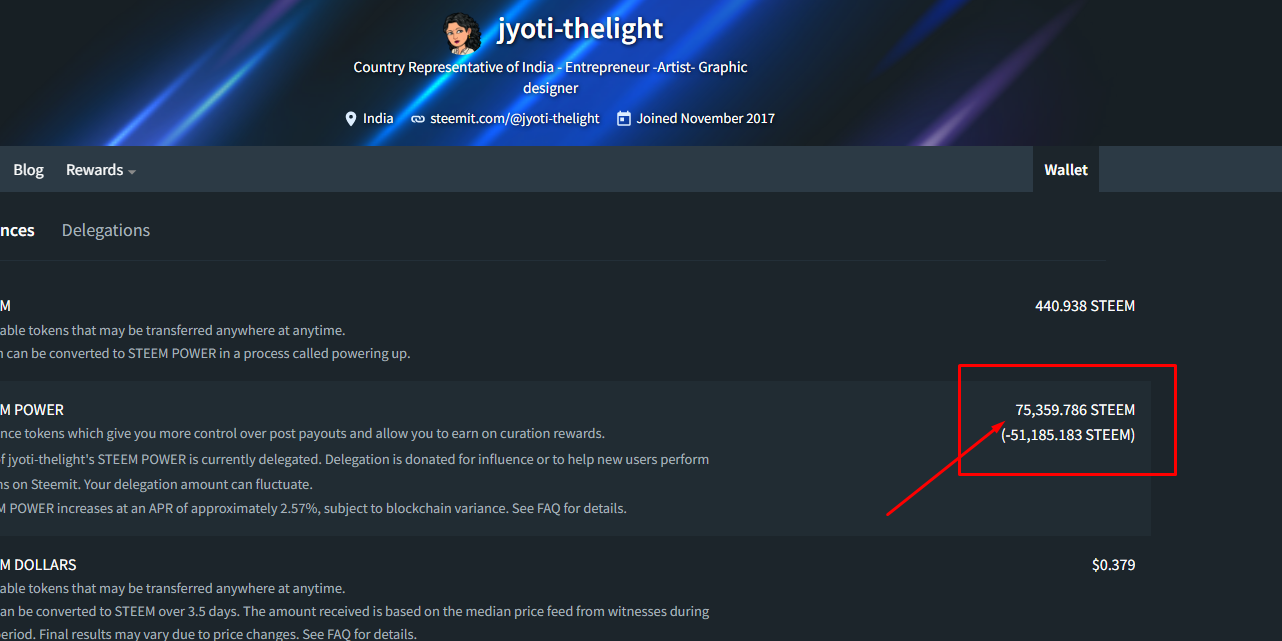The image size is (1282, 641).
Task: Click the Joined November 2017 text
Action: 706,118
